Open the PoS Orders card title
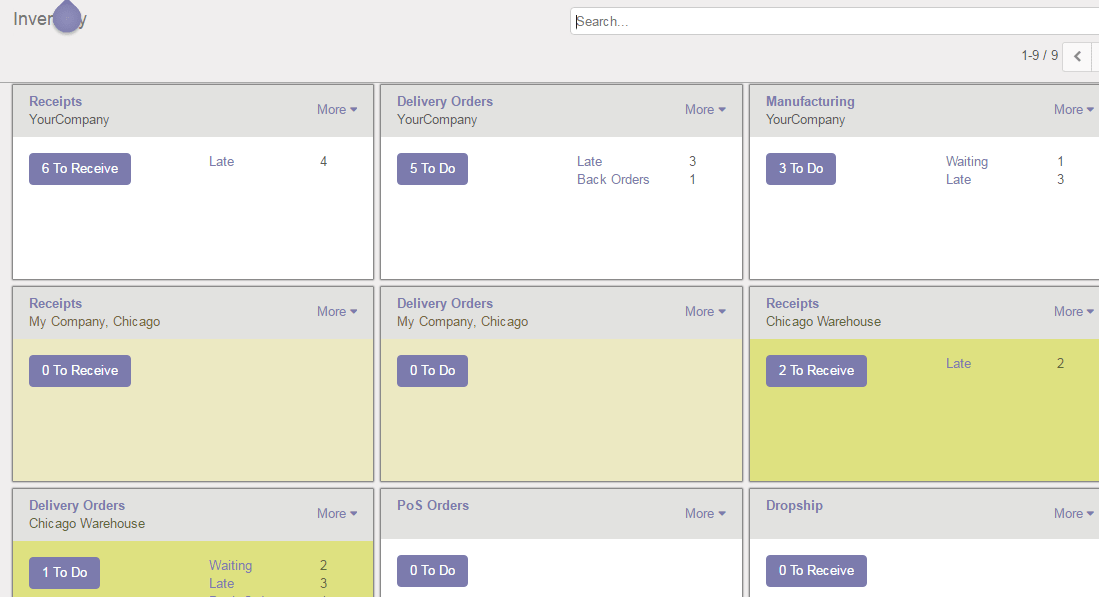This screenshot has width=1099, height=597. coord(433,505)
